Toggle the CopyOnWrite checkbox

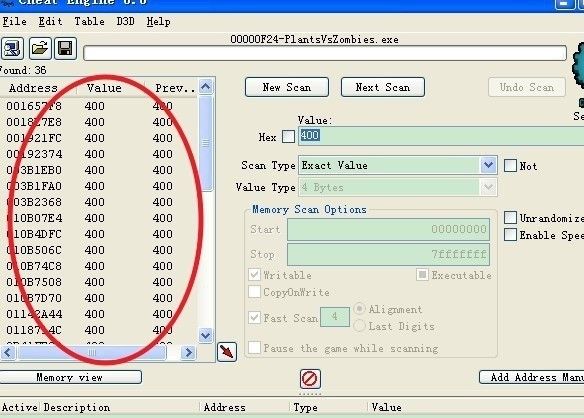(x=254, y=292)
